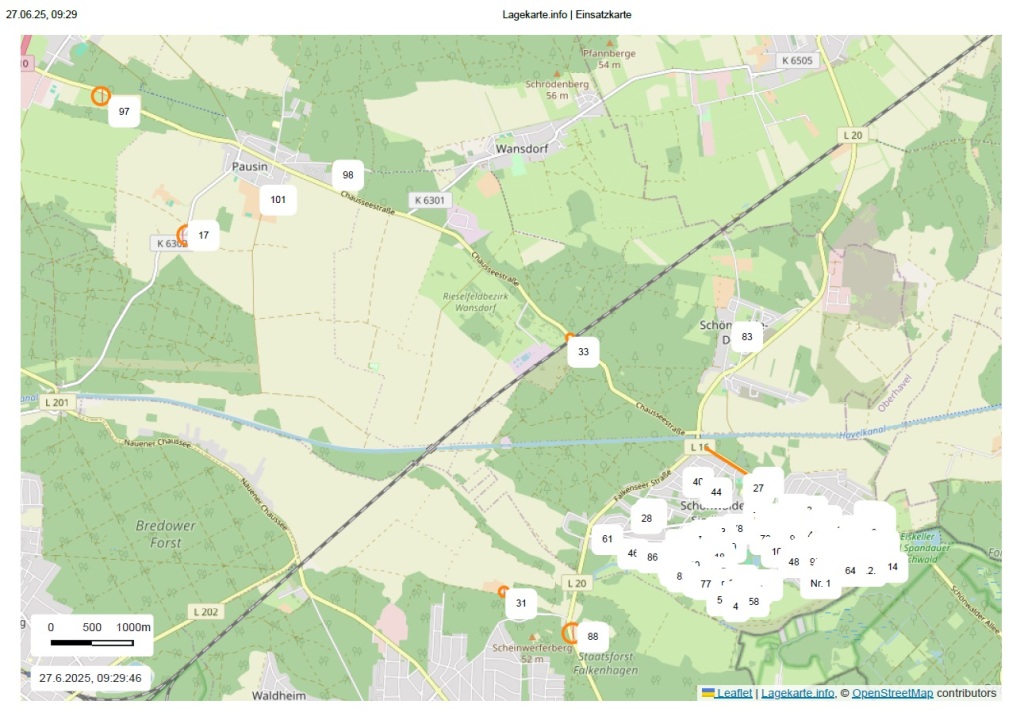Screen dimensions: 1024x716
Task: Click the timestamp box 27.6.2025, 09:29:46
Action: tap(90, 678)
